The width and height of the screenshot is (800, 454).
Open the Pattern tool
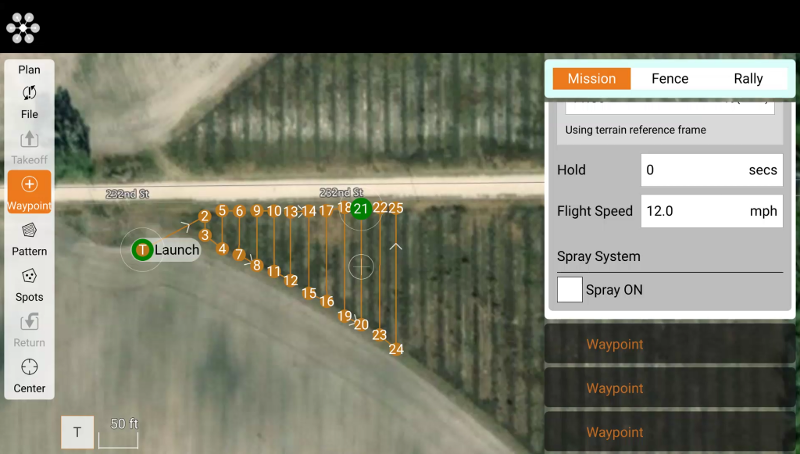click(29, 239)
